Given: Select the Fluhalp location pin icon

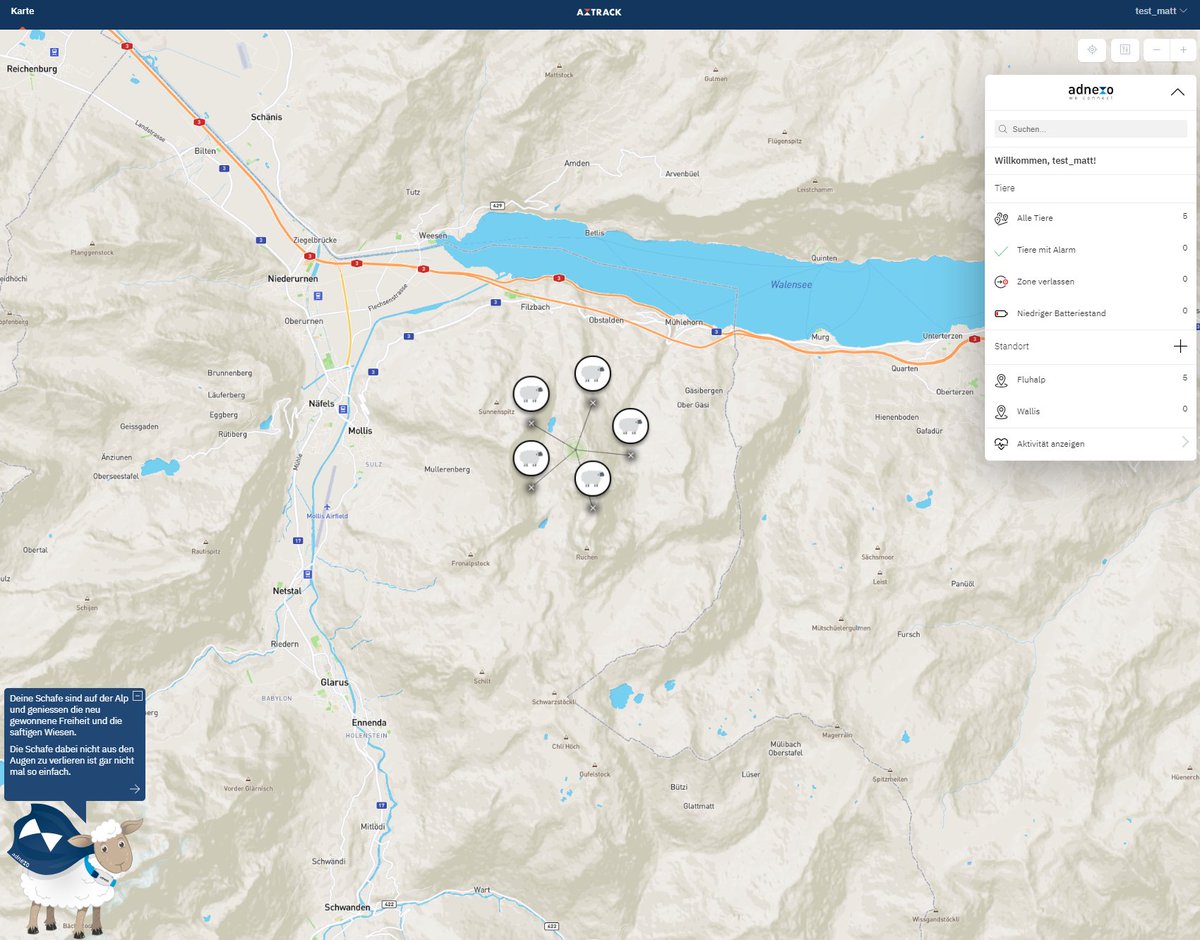Looking at the screenshot, I should [x=1001, y=379].
